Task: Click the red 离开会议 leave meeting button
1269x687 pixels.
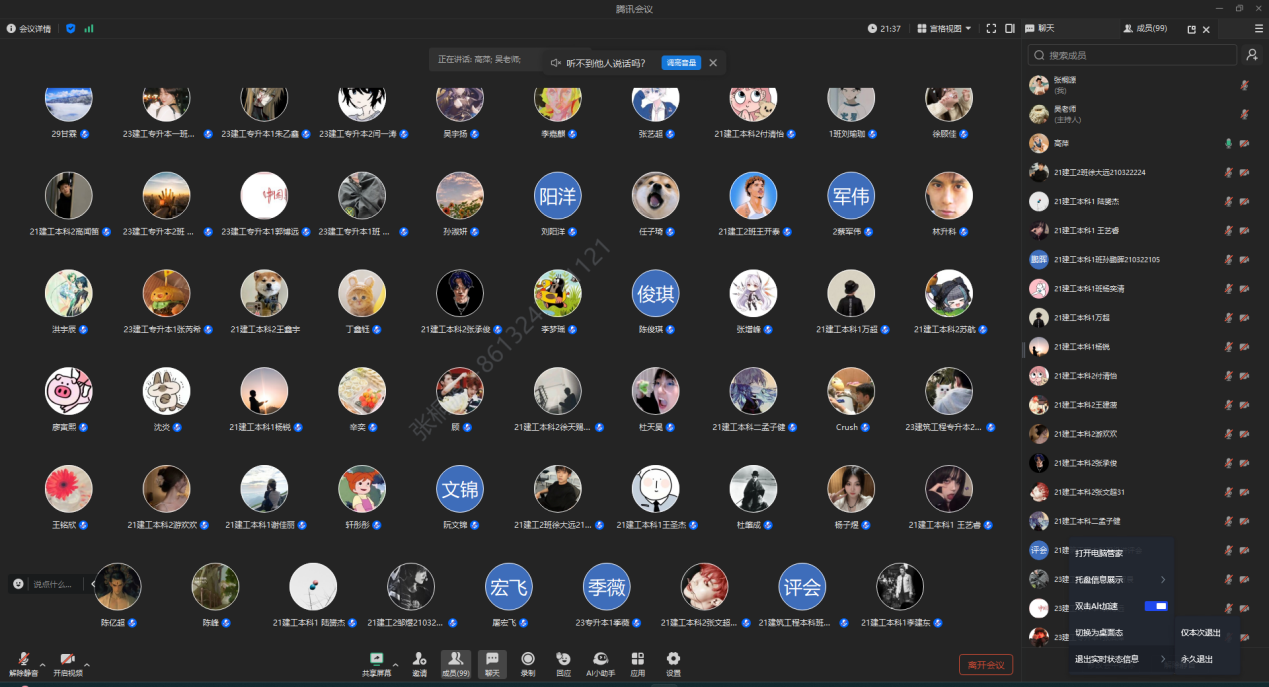Action: [x=985, y=665]
